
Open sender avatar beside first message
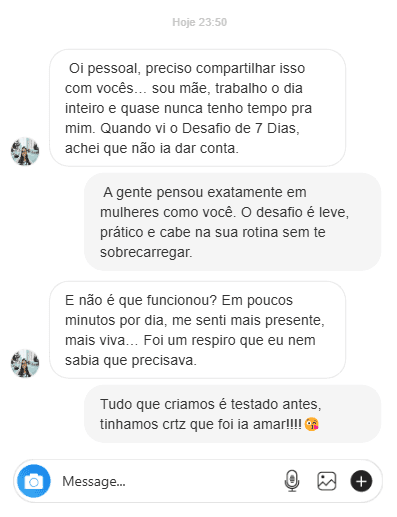pos(25,151)
